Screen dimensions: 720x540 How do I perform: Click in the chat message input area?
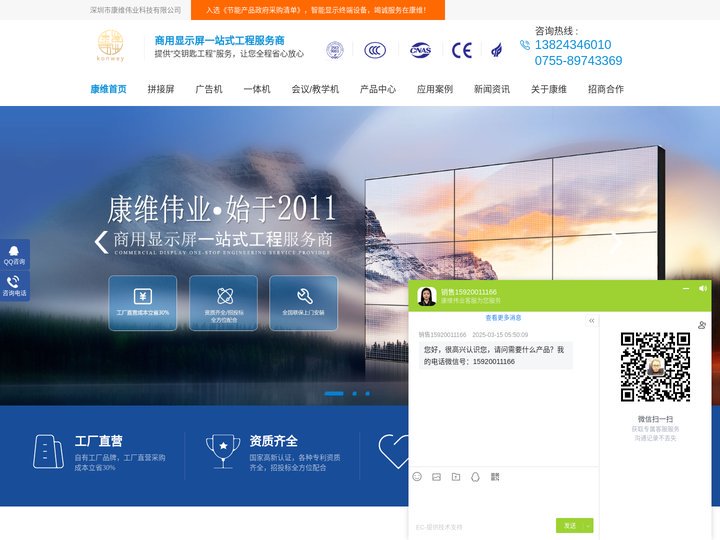pyautogui.click(x=503, y=501)
